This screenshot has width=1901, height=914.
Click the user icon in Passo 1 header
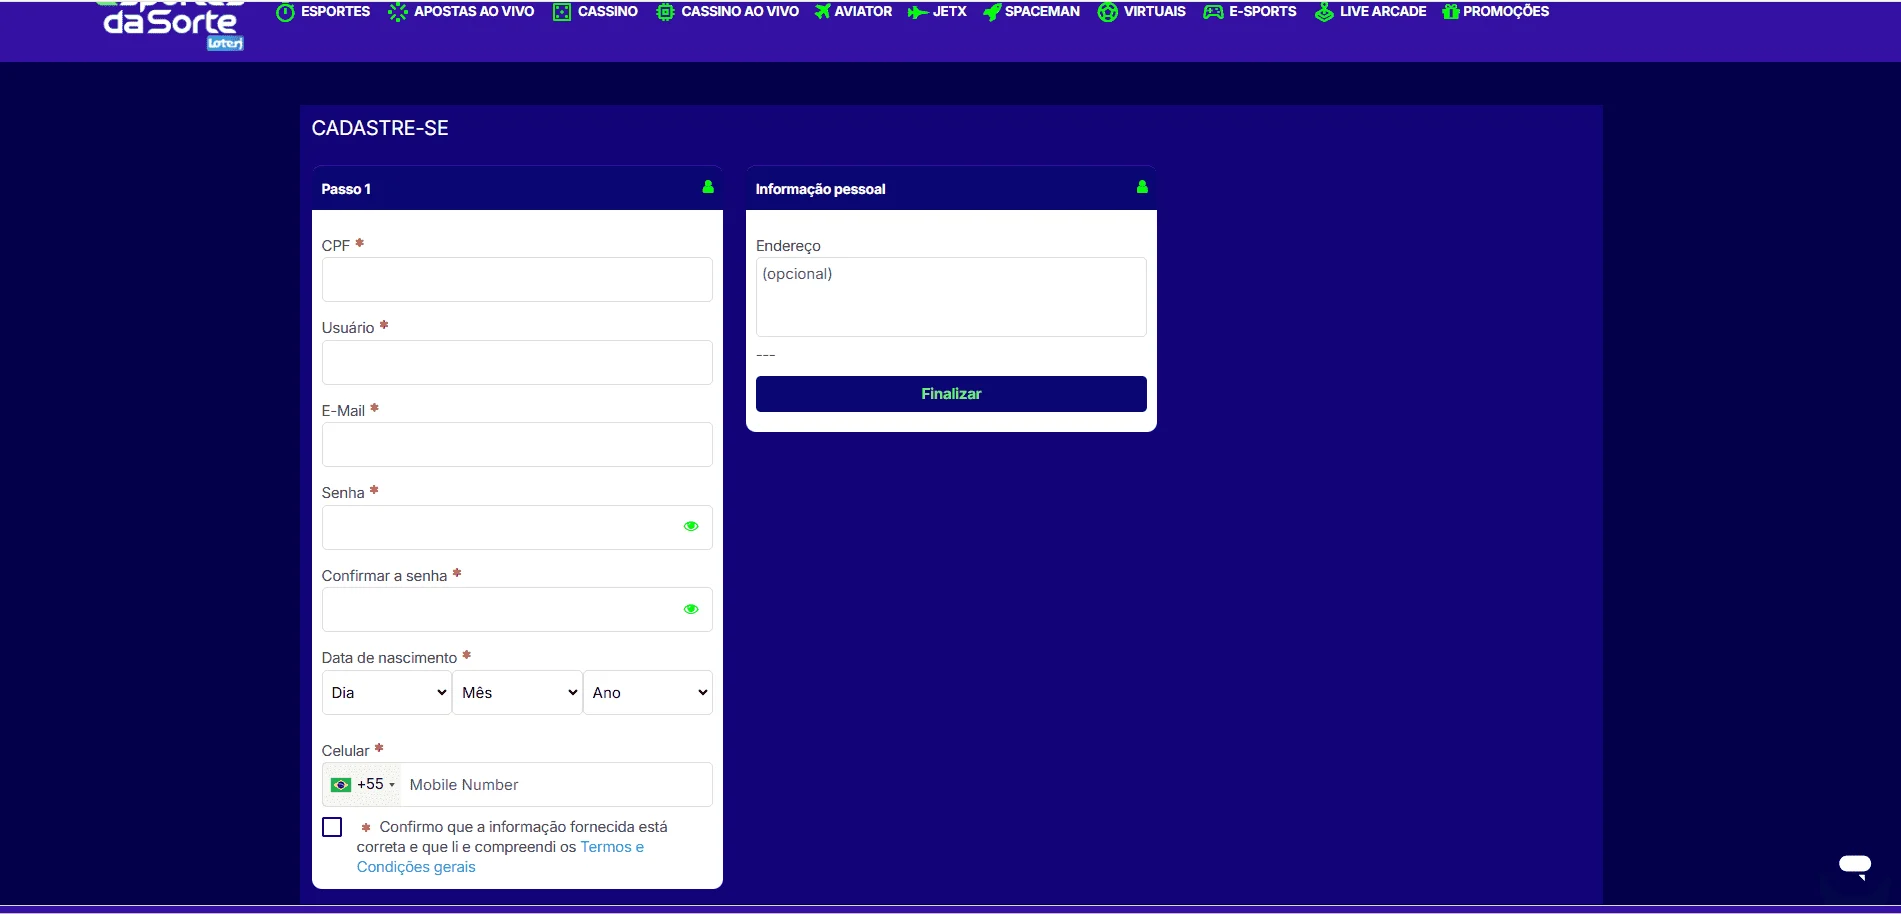(708, 187)
